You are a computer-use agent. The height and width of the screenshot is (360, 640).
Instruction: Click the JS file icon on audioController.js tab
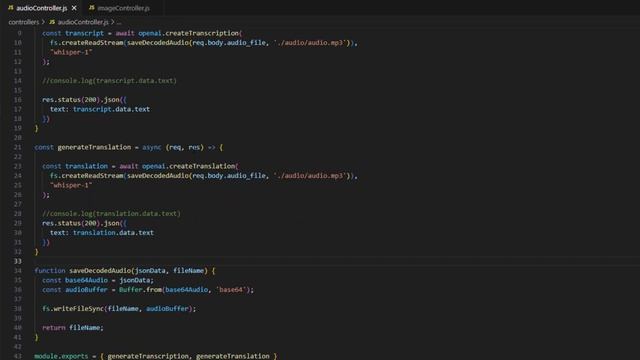pos(11,8)
